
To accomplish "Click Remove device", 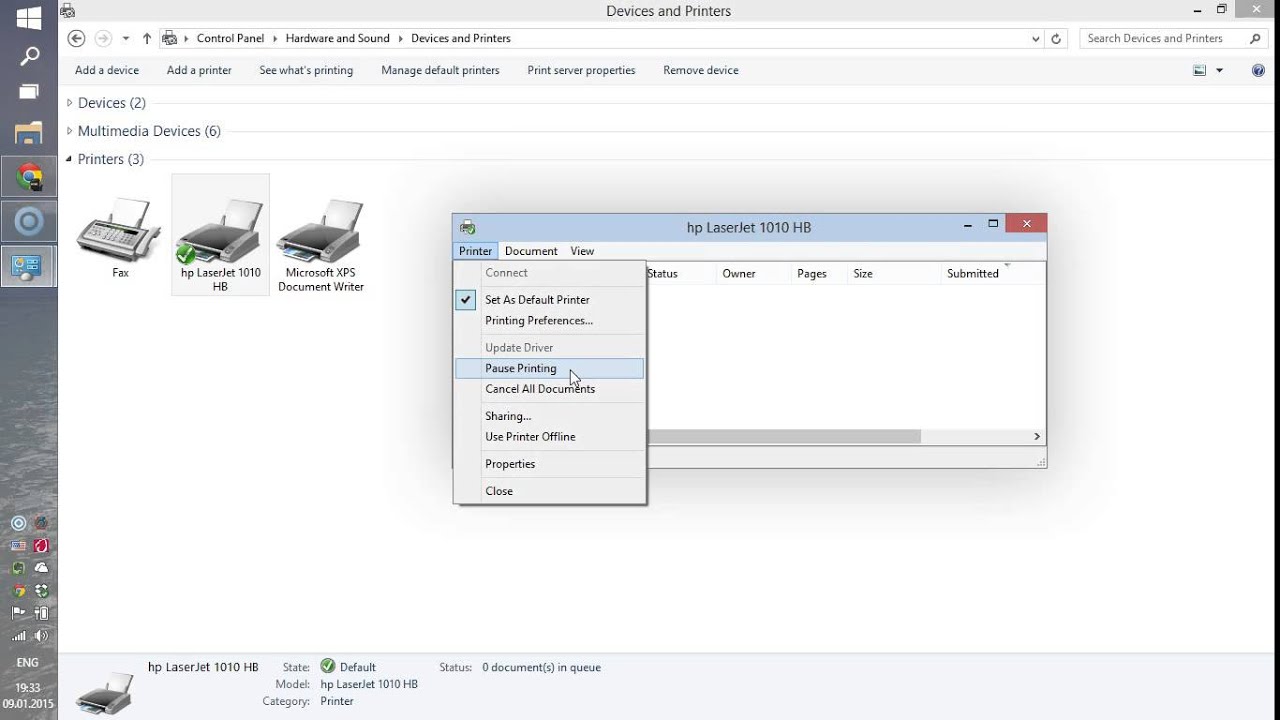I will coord(701,70).
